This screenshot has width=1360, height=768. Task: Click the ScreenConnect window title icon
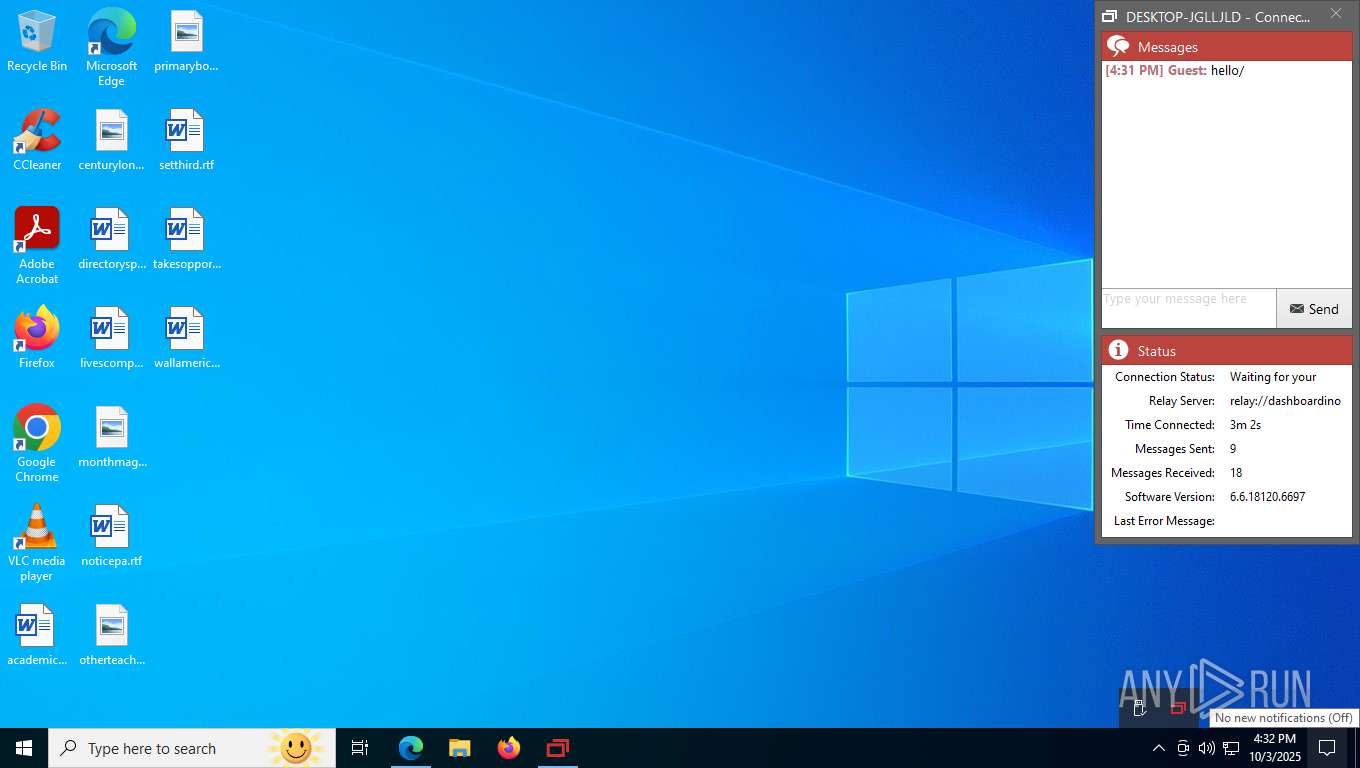1109,17
